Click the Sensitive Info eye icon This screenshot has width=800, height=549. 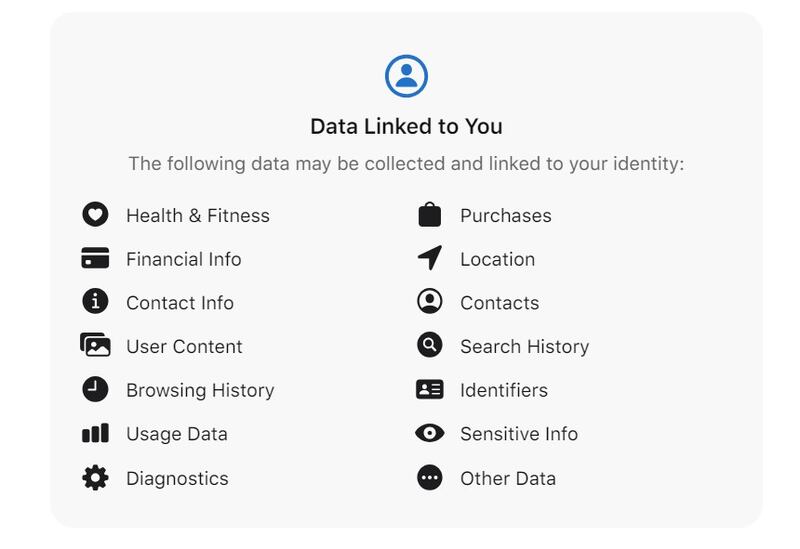[x=429, y=434]
